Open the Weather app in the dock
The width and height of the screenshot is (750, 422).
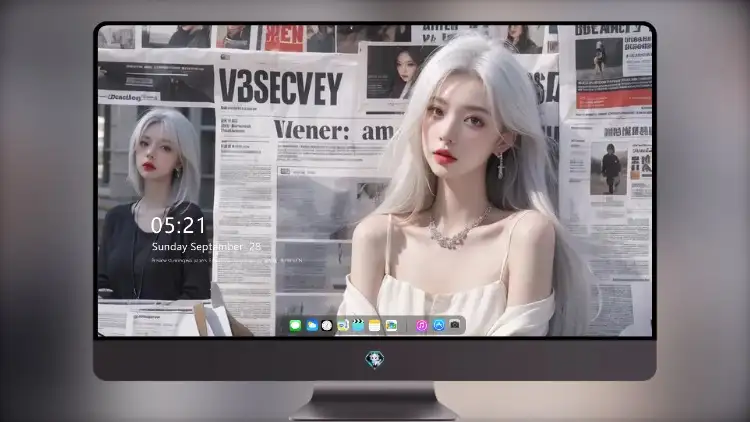[311, 326]
